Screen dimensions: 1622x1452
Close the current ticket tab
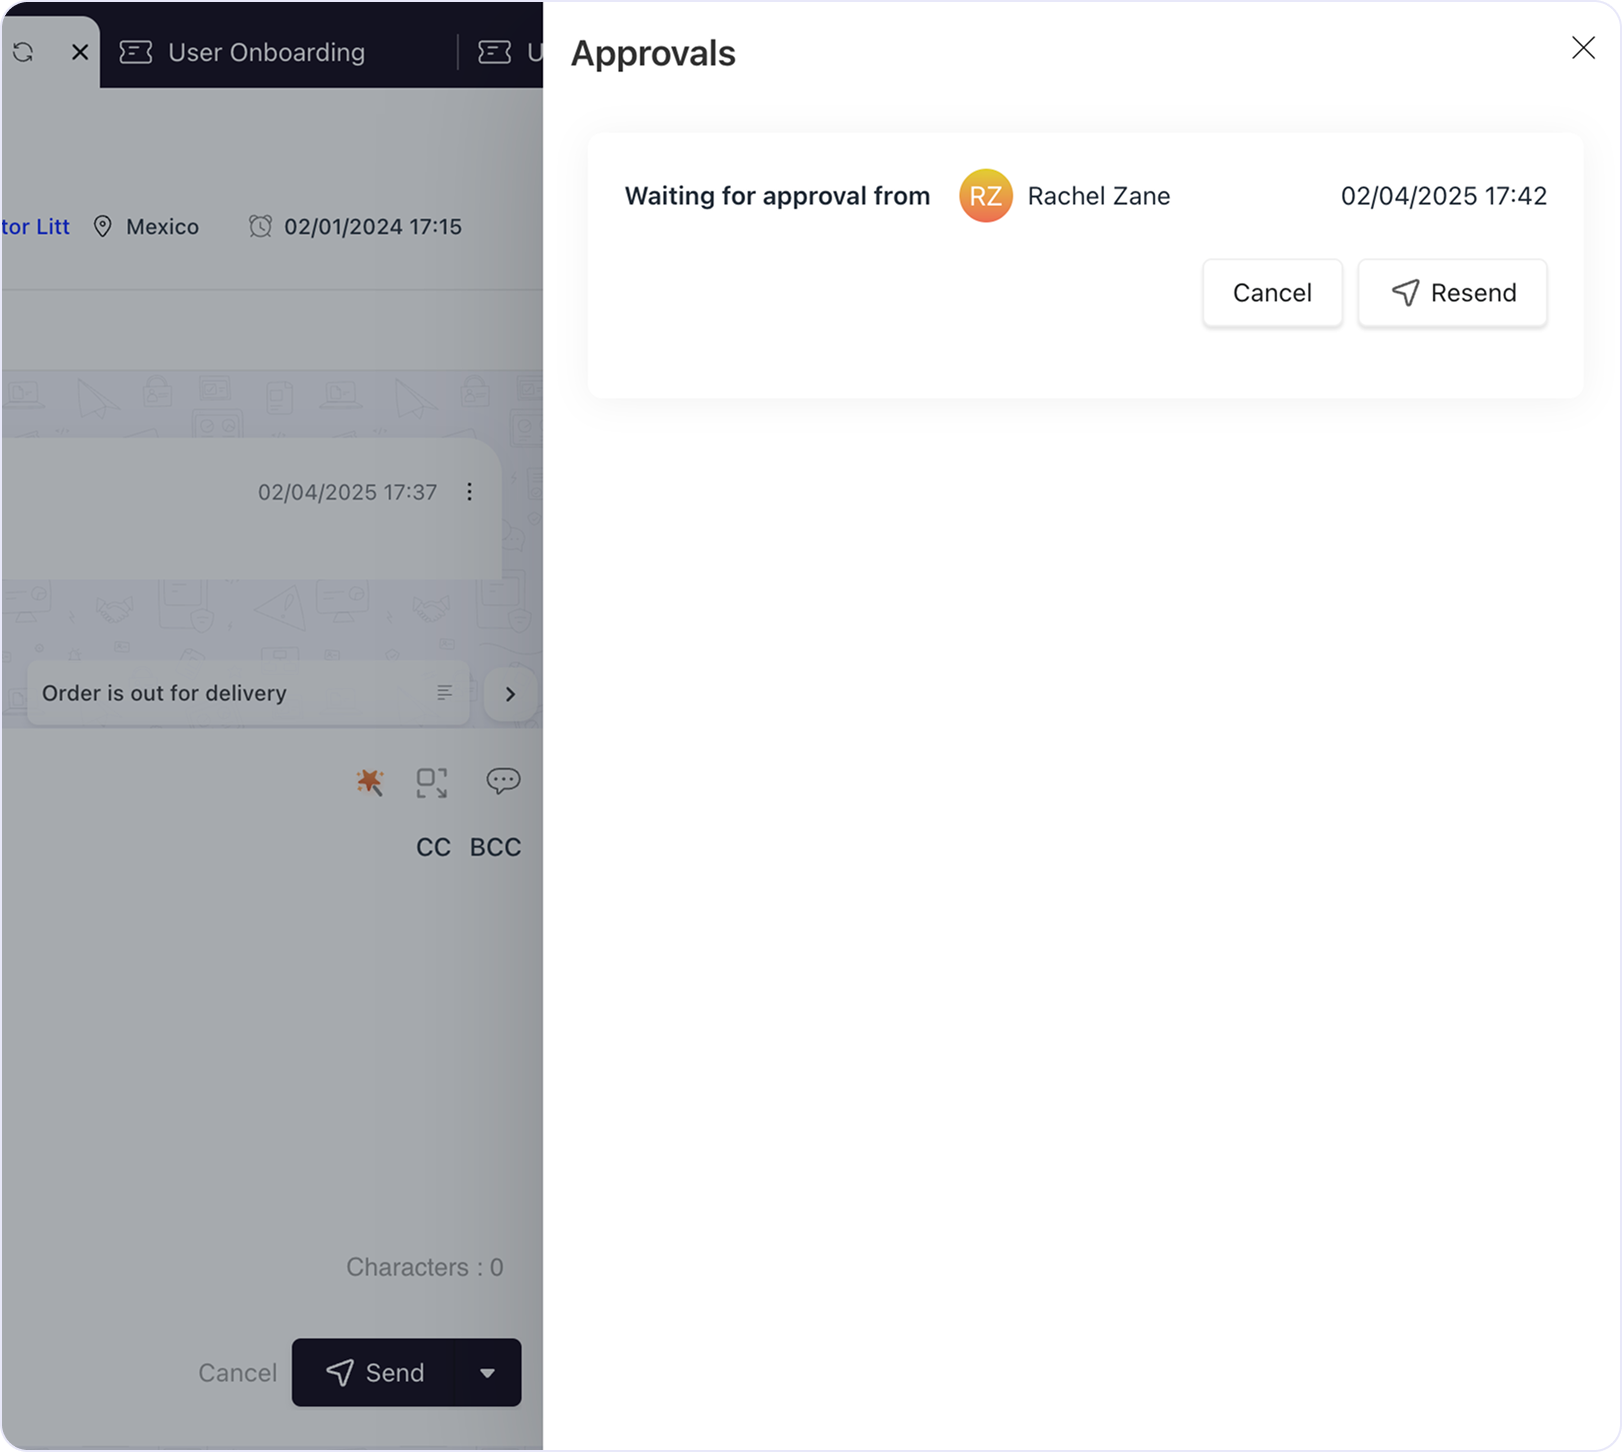(80, 52)
